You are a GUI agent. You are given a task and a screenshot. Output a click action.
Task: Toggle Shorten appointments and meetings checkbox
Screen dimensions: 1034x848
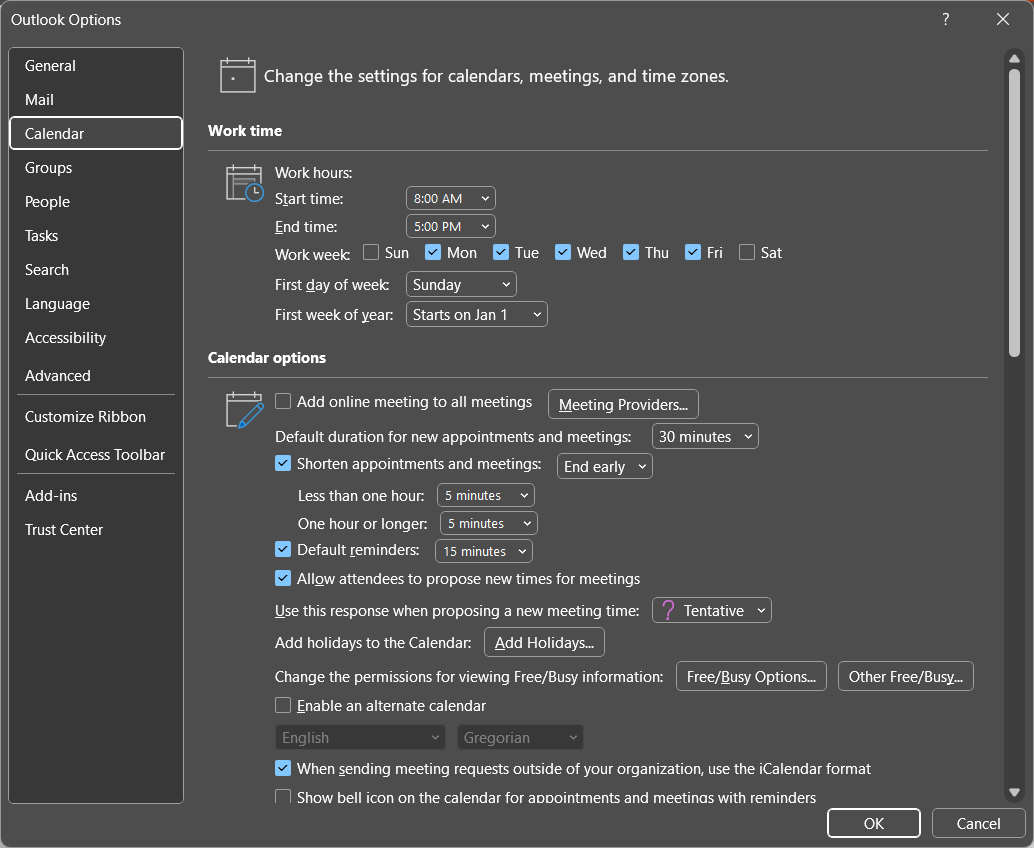(283, 463)
